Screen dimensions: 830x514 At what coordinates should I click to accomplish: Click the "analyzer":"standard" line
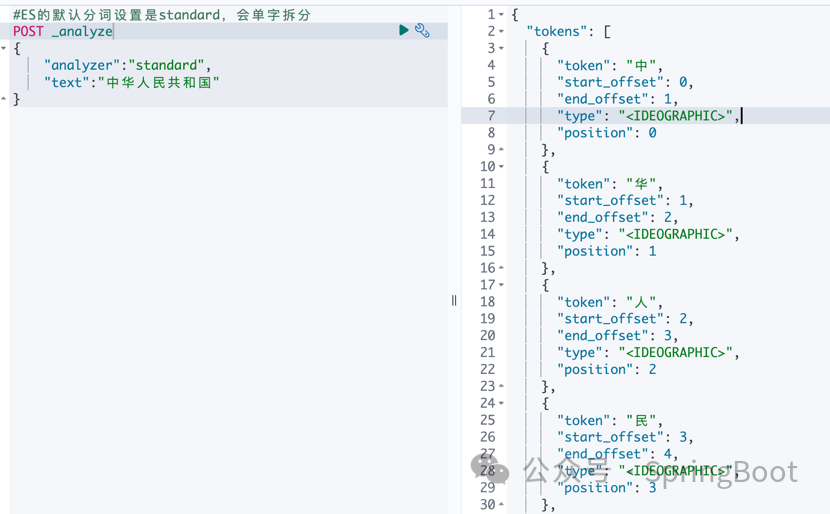(128, 65)
